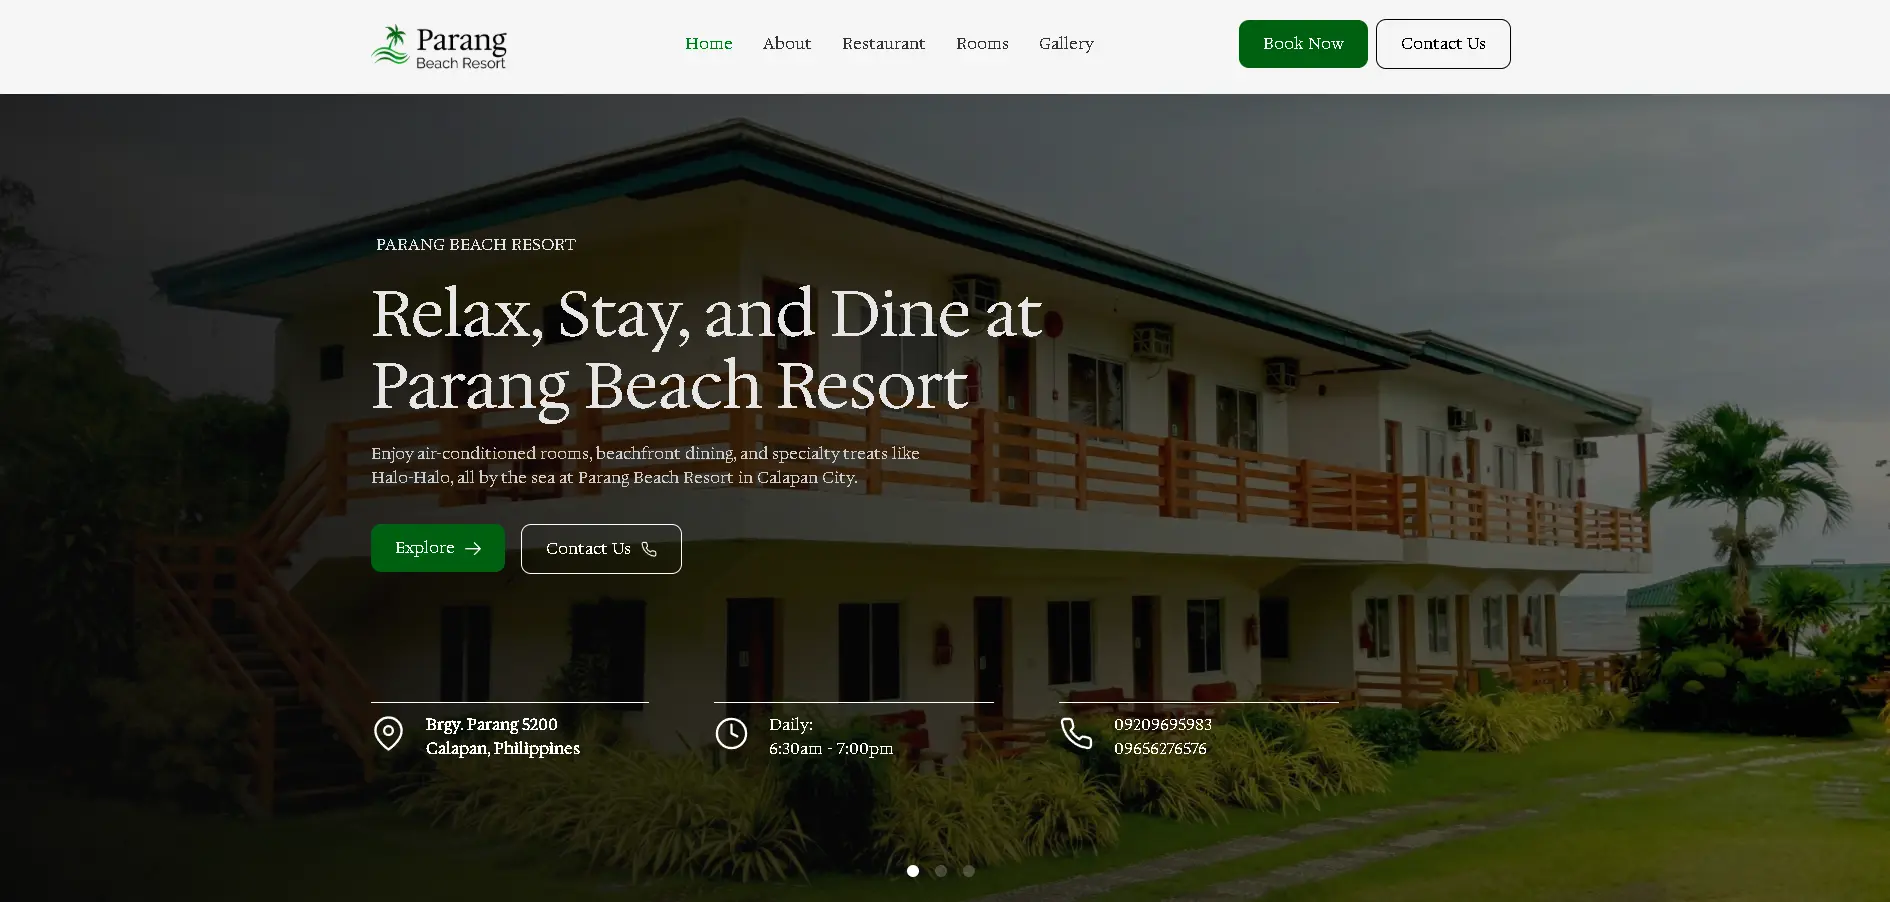The width and height of the screenshot is (1890, 902).
Task: Click the Explore button in hero
Action: coord(438,548)
